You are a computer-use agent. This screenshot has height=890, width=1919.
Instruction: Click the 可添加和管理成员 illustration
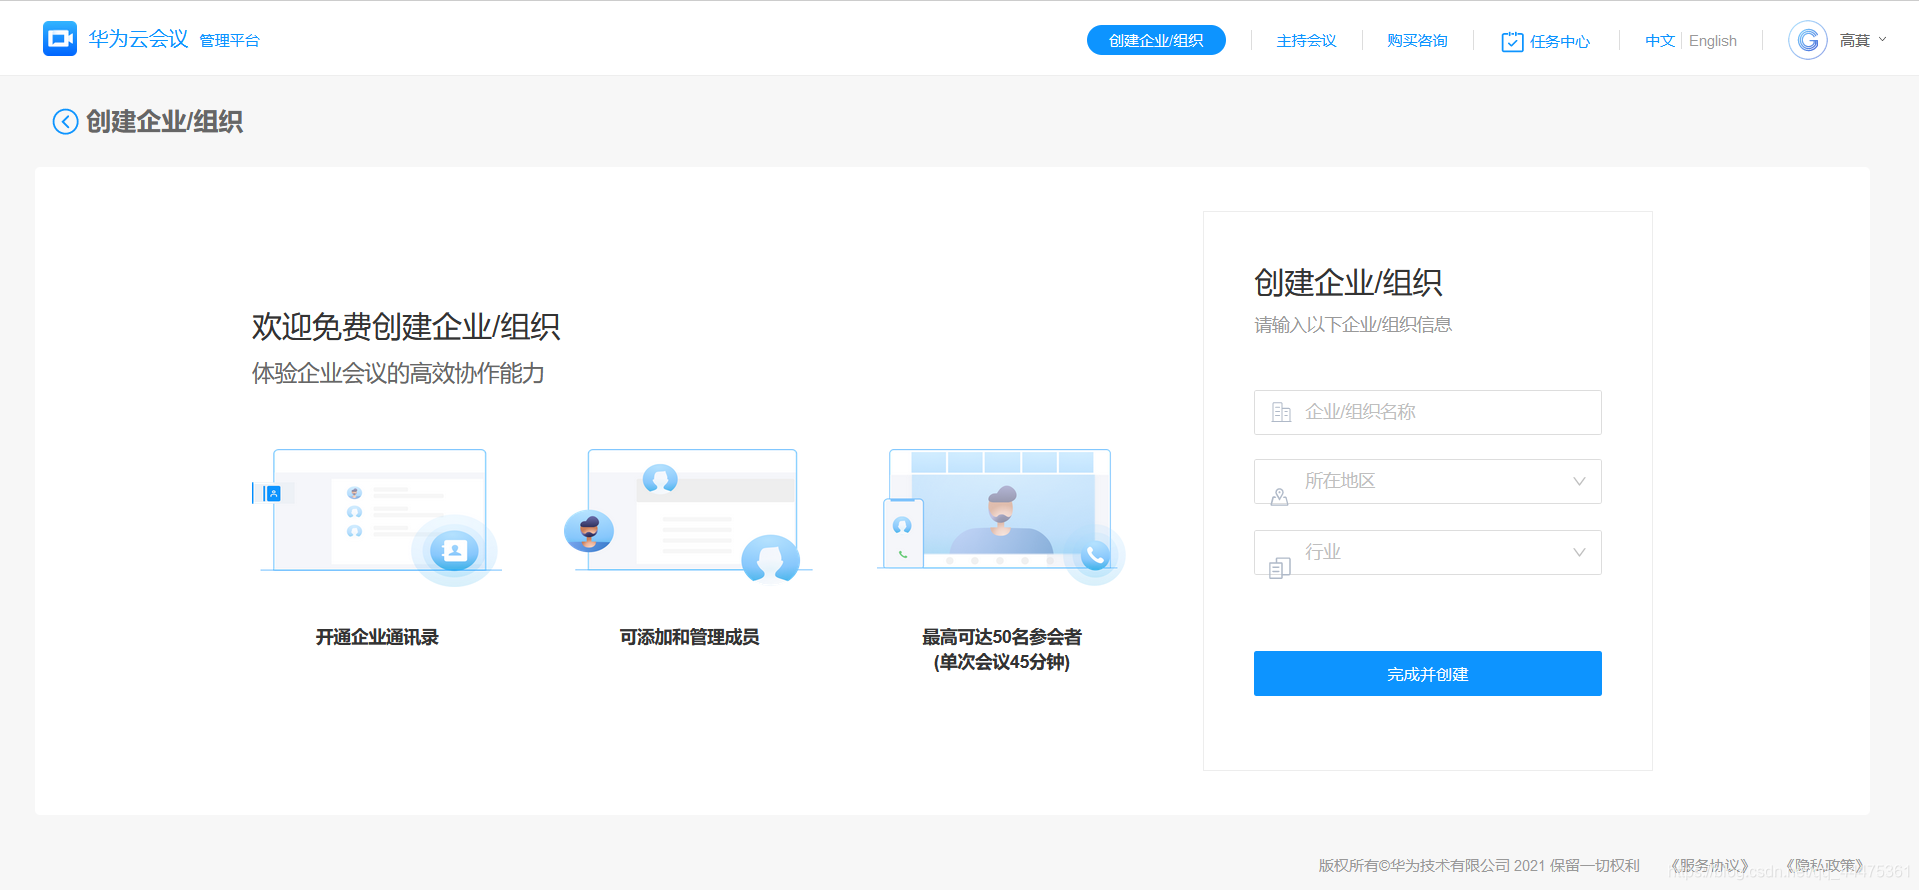click(689, 515)
